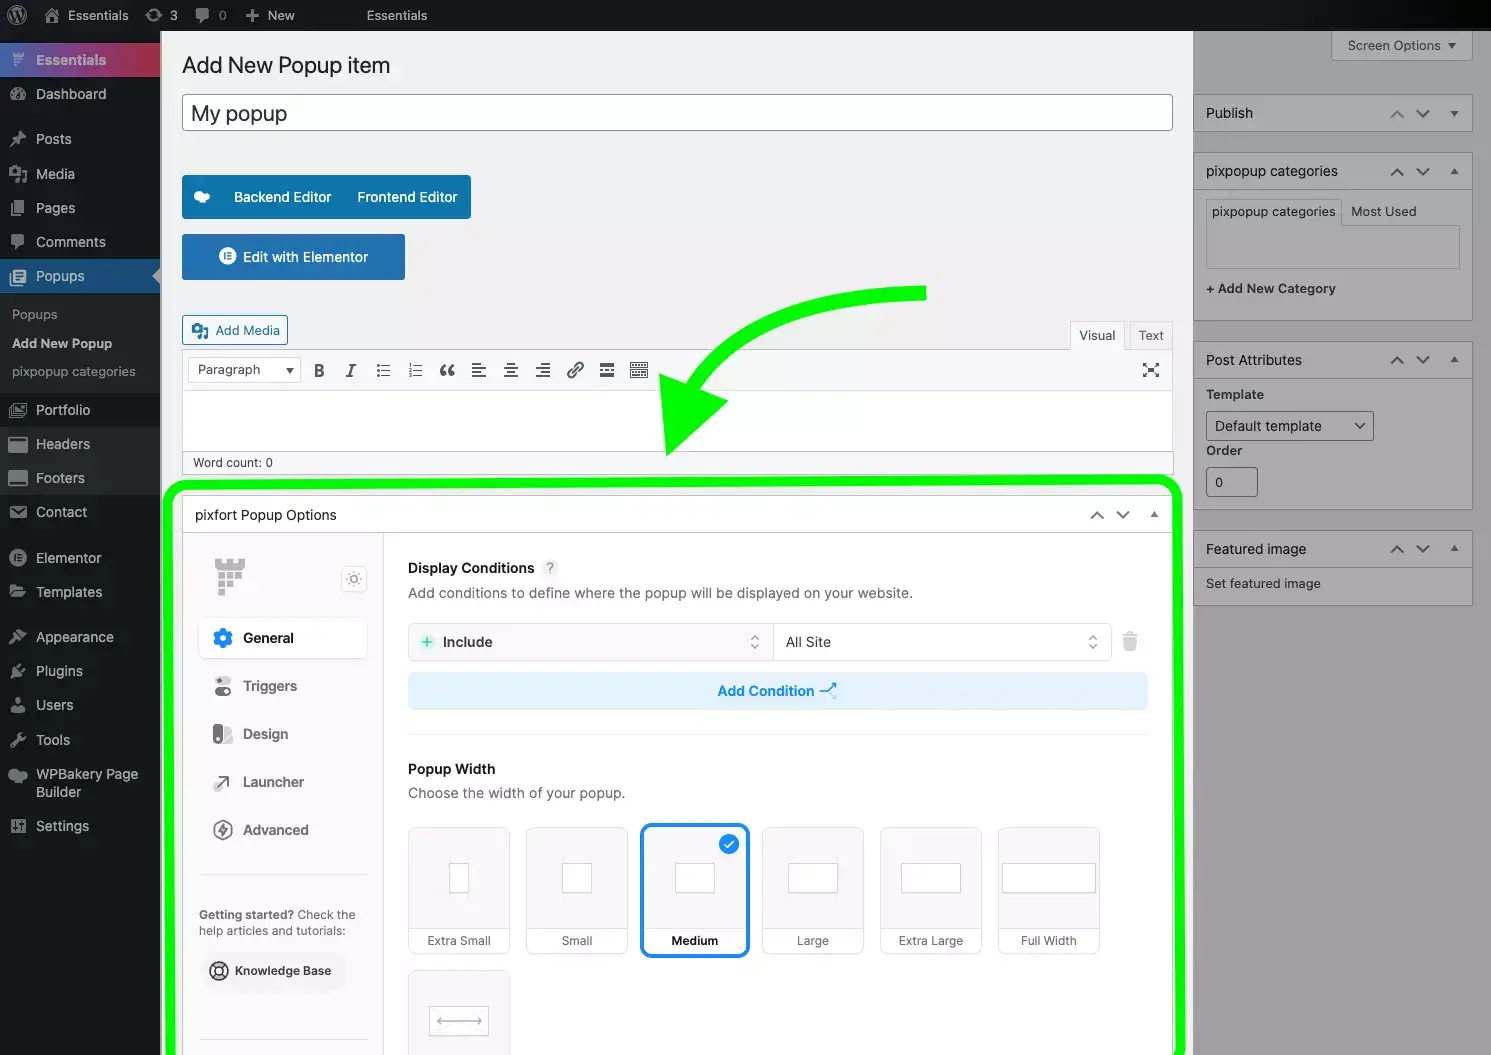Image resolution: width=1491 pixels, height=1055 pixels.
Task: Open the fullscreen distraction-free editor icon
Action: [1151, 370]
